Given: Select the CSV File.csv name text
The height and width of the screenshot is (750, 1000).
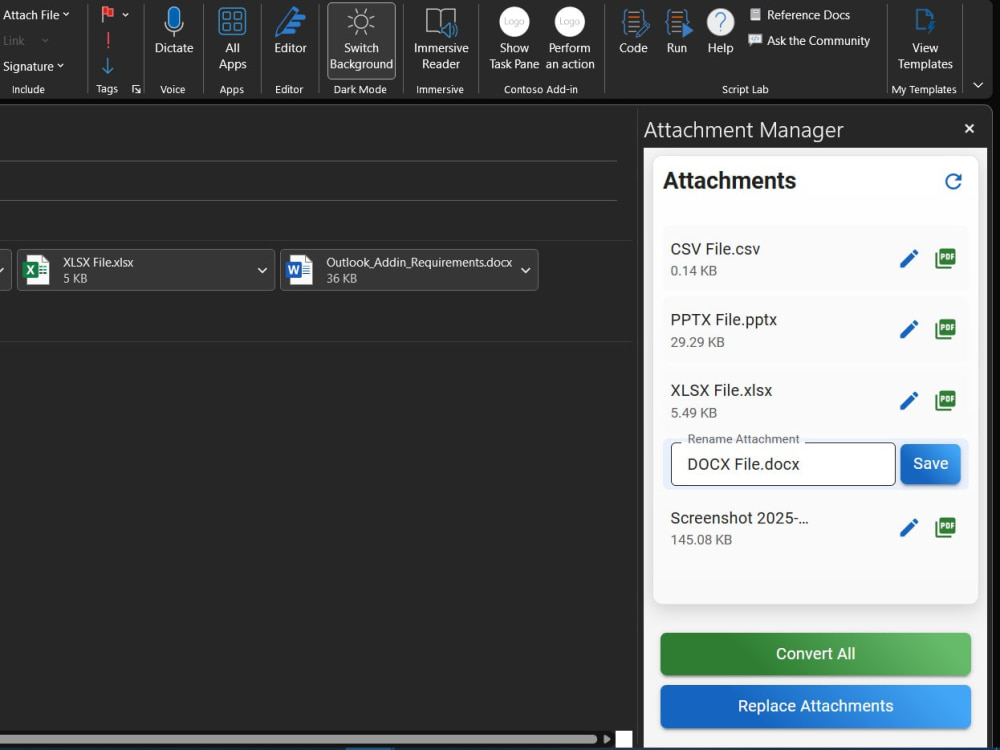Looking at the screenshot, I should [715, 249].
